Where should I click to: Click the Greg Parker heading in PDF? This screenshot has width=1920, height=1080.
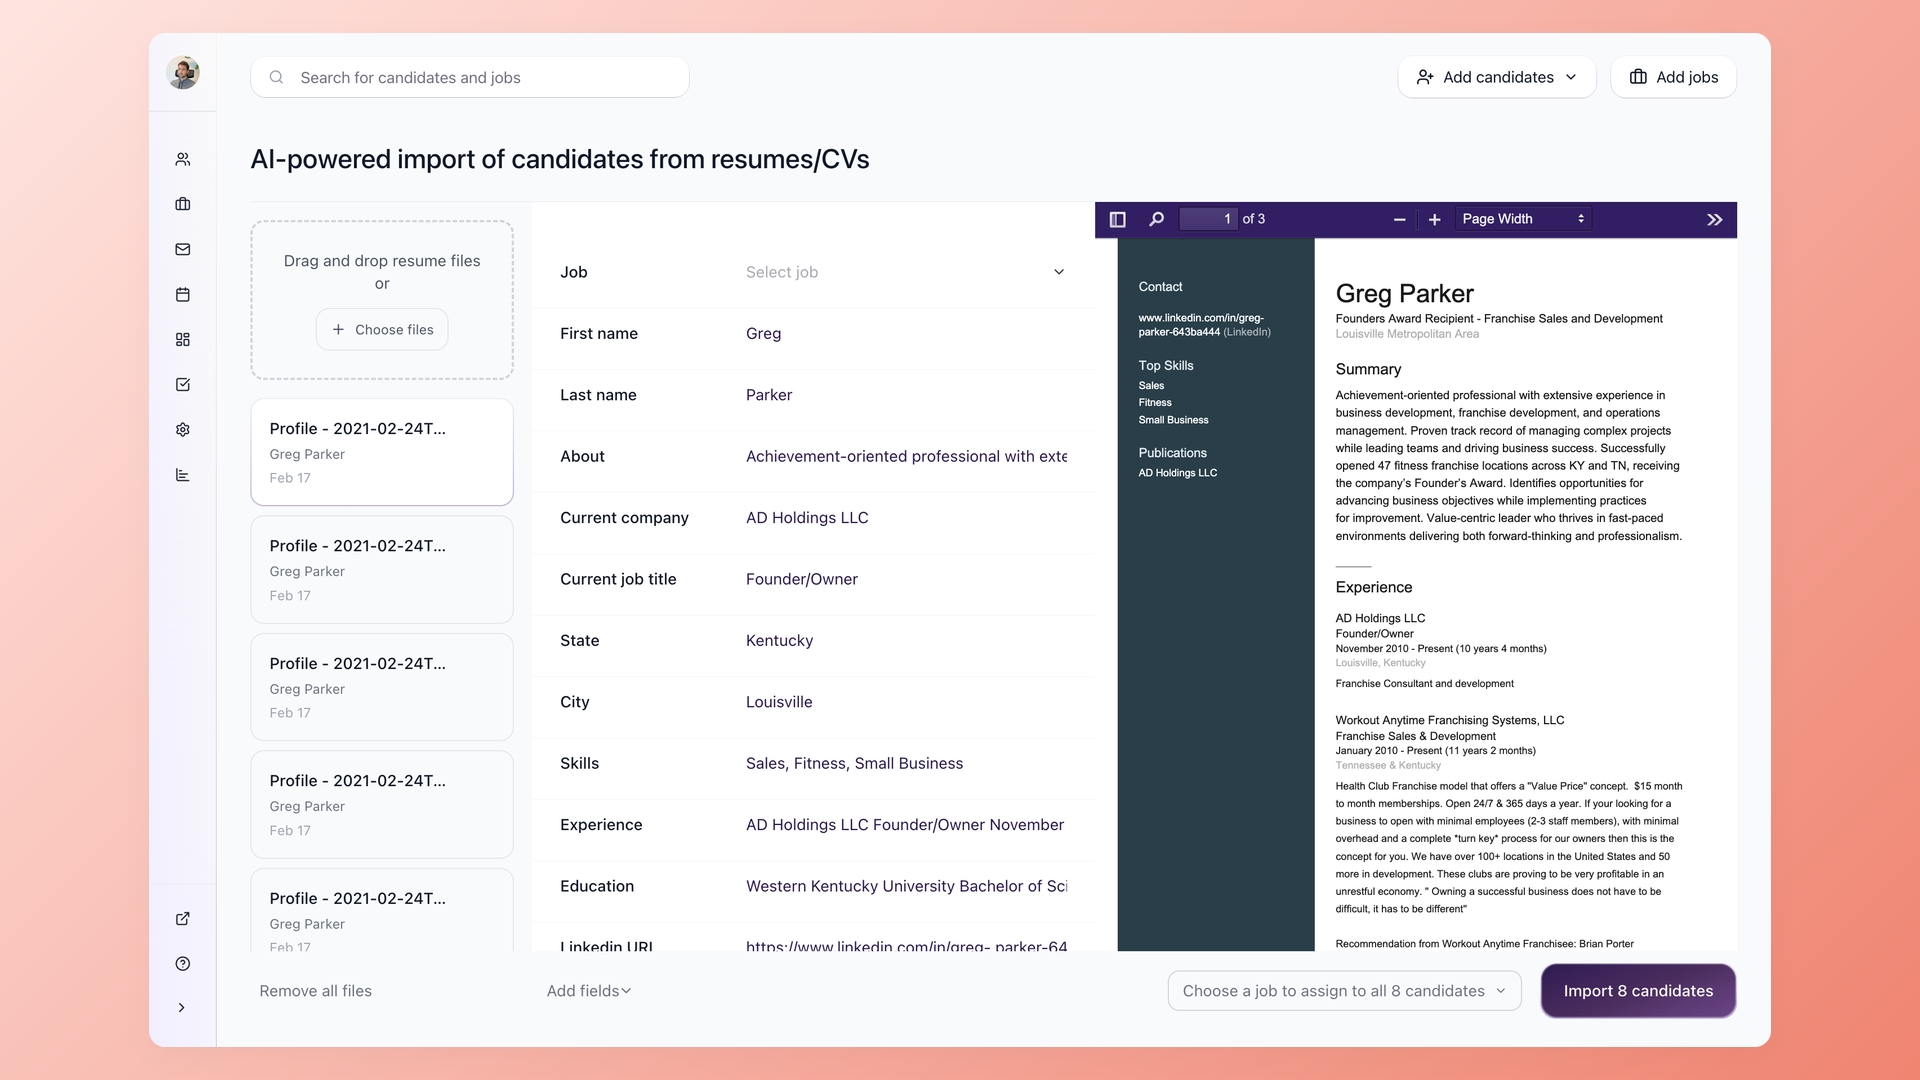(1404, 293)
